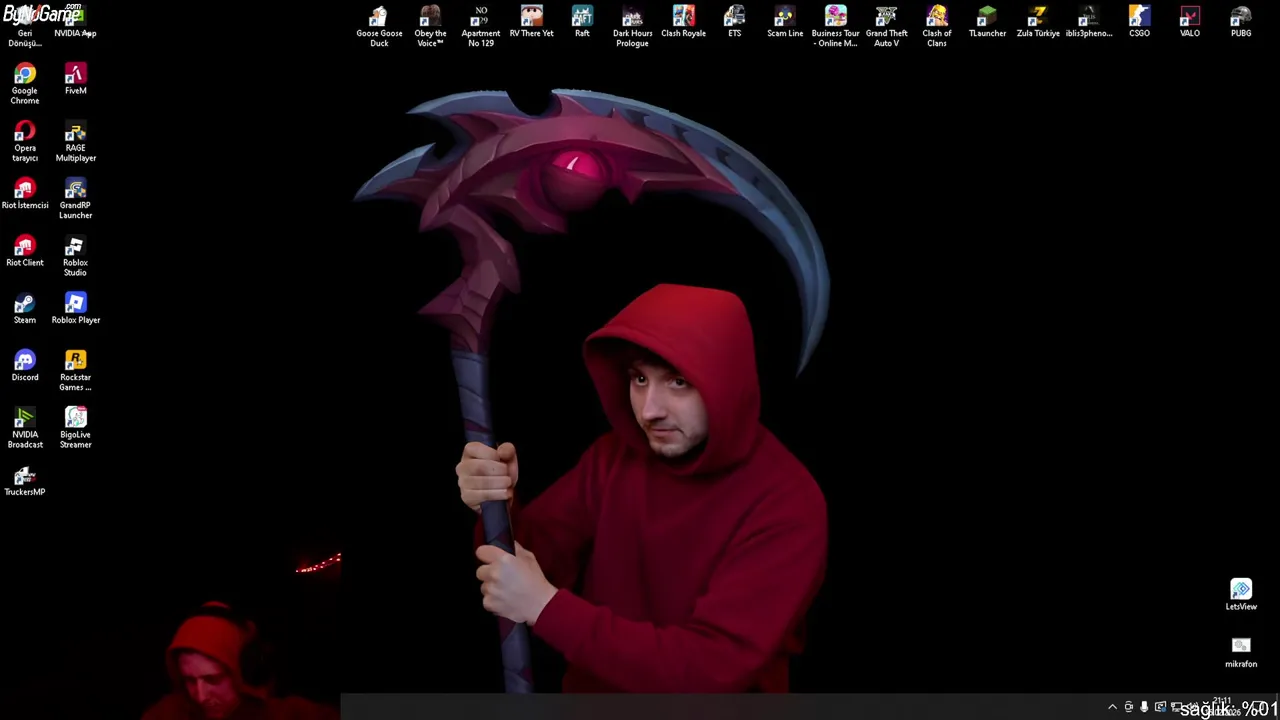This screenshot has width=1280, height=720.
Task: Open the Riot İstemcisi desktop icon
Action: [x=25, y=194]
